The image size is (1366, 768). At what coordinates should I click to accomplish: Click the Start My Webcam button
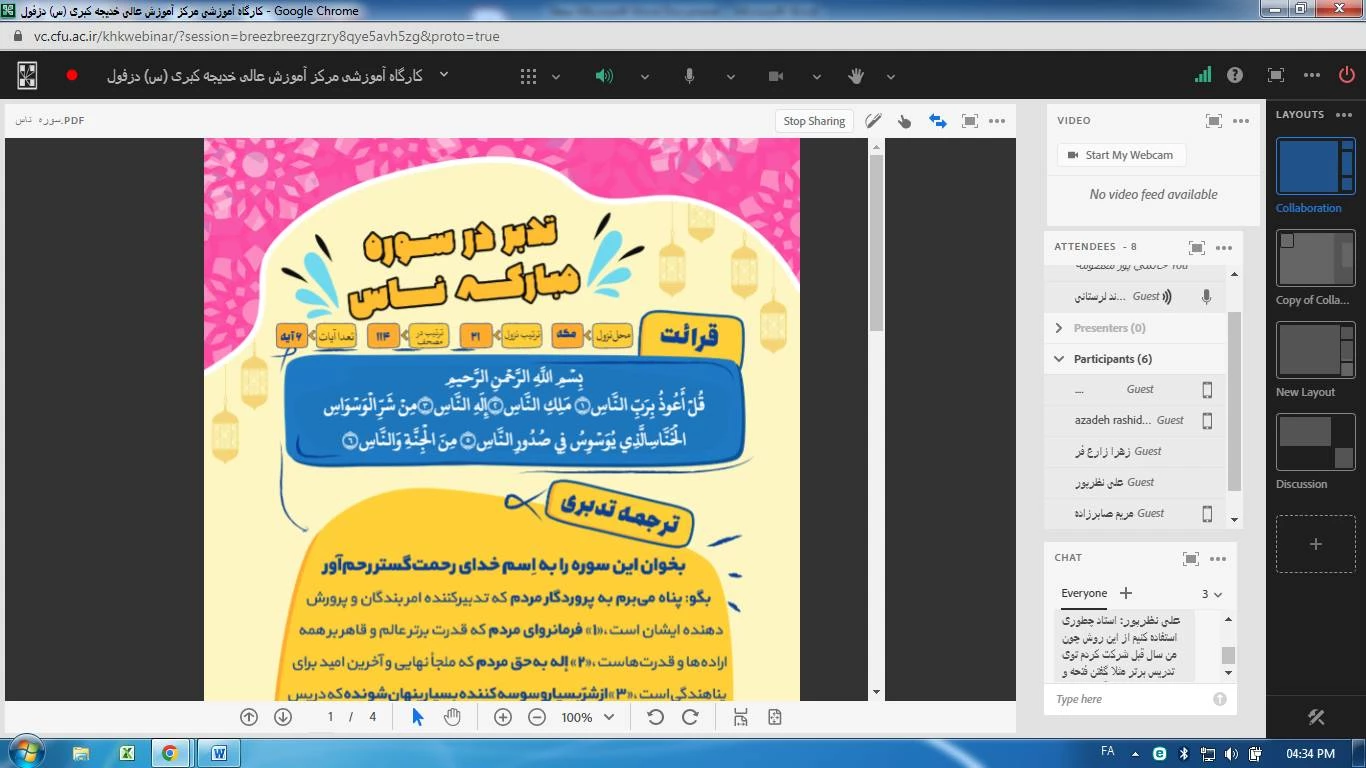[1120, 155]
